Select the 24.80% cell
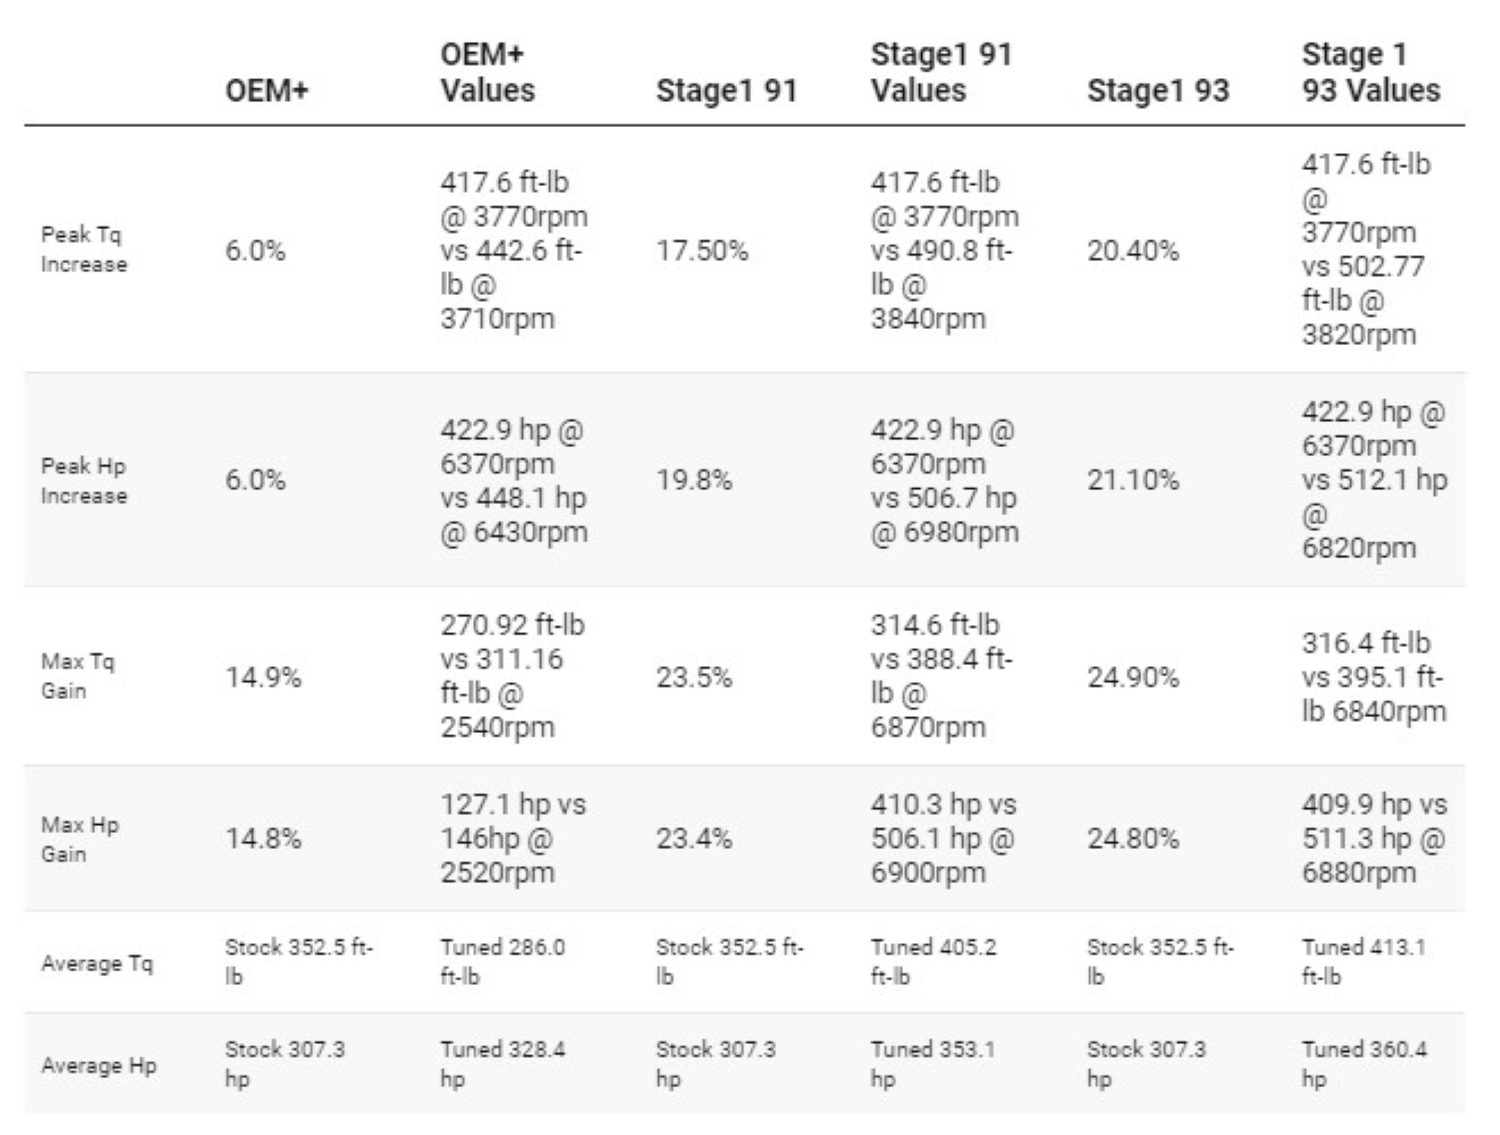Screen dimensions: 1500x1135 pos(1133,838)
